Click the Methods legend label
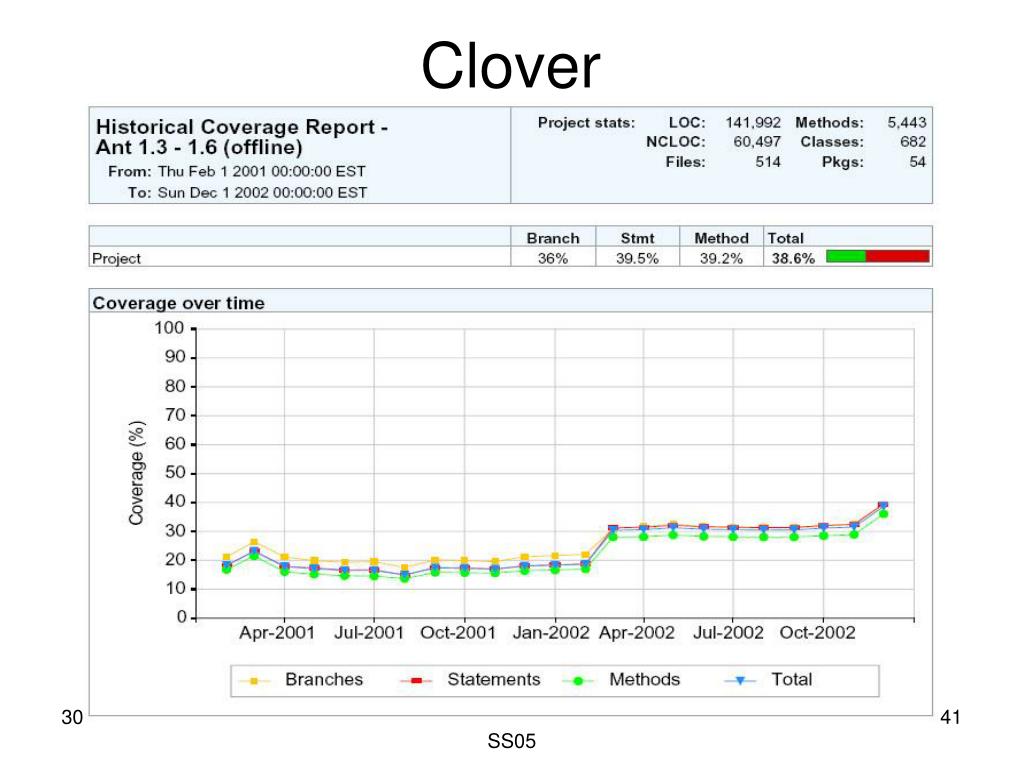Screen dimensions: 1024x768 (x=645, y=680)
